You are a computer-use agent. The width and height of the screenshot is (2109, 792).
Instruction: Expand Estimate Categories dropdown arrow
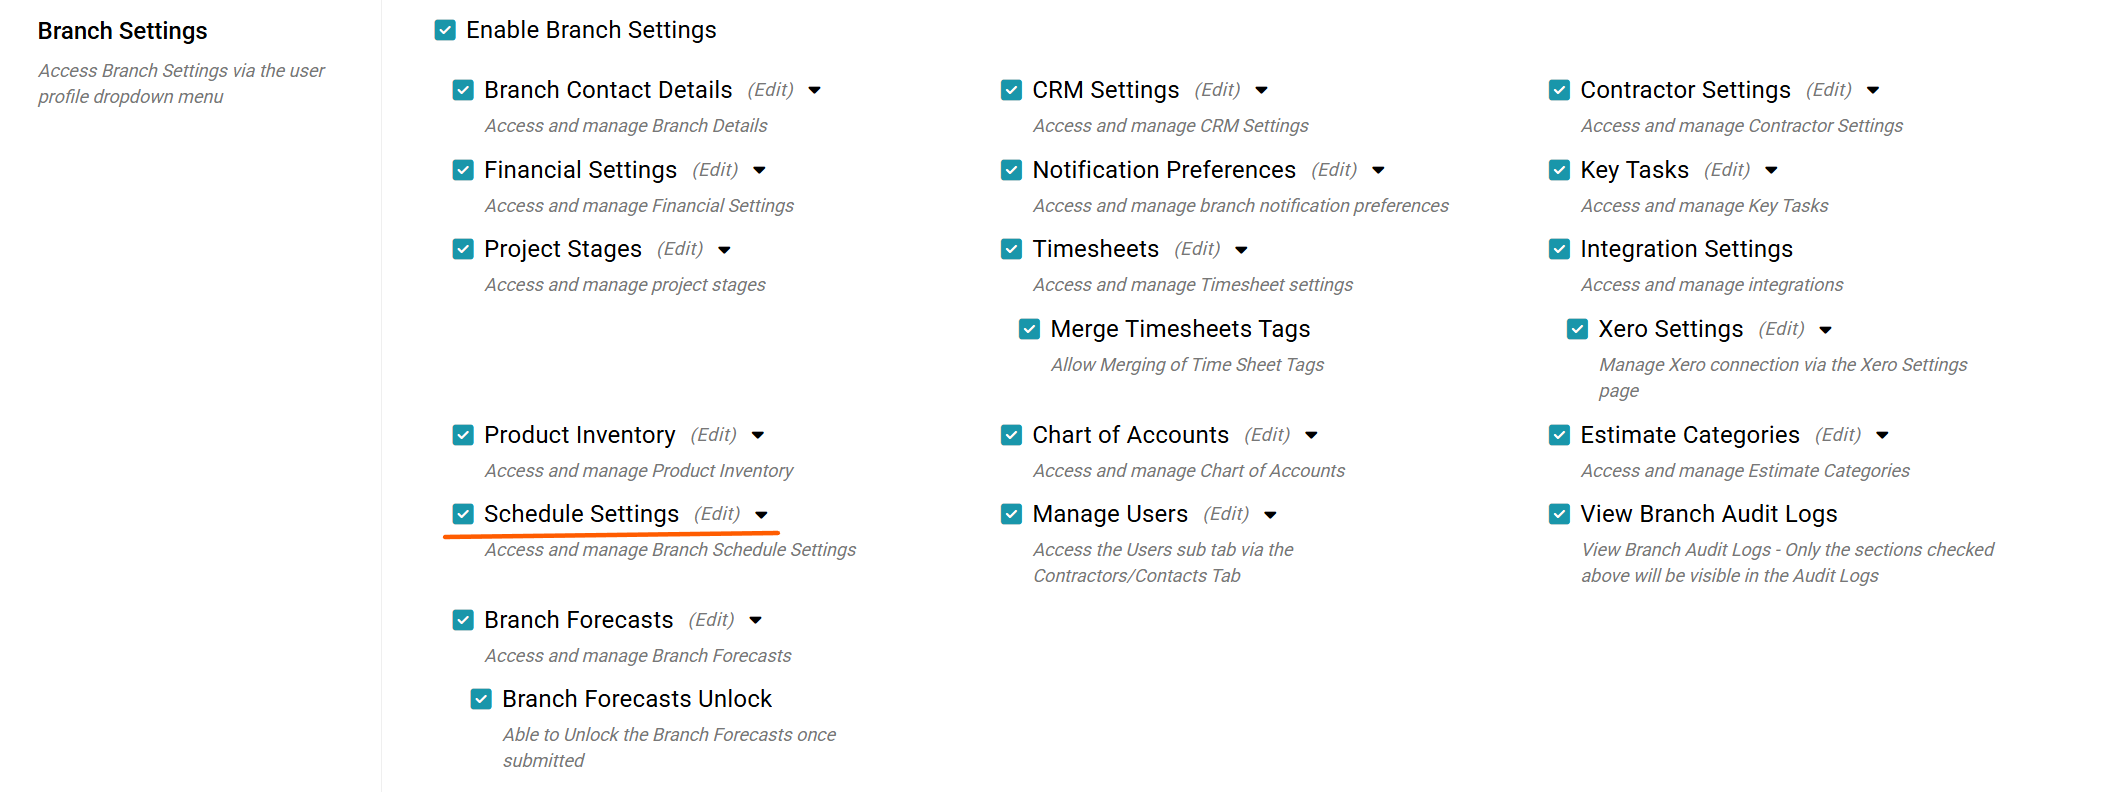[x=1883, y=435]
